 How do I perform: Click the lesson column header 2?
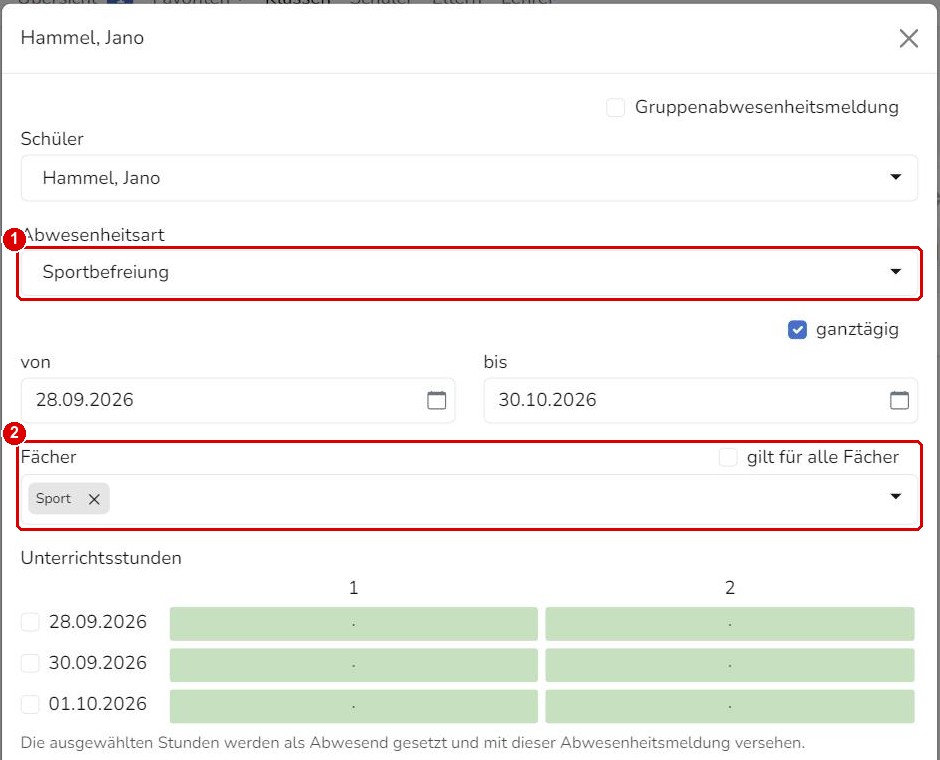coord(730,588)
